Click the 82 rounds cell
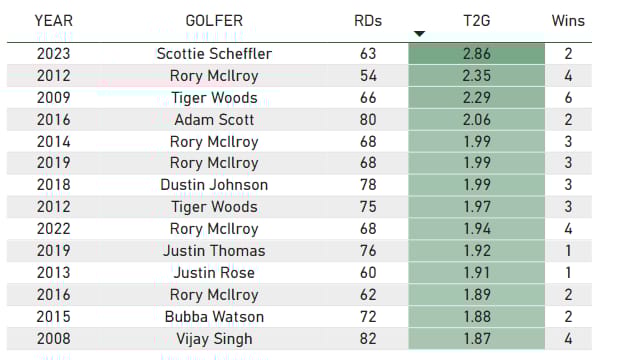617x360 pixels. pos(368,339)
